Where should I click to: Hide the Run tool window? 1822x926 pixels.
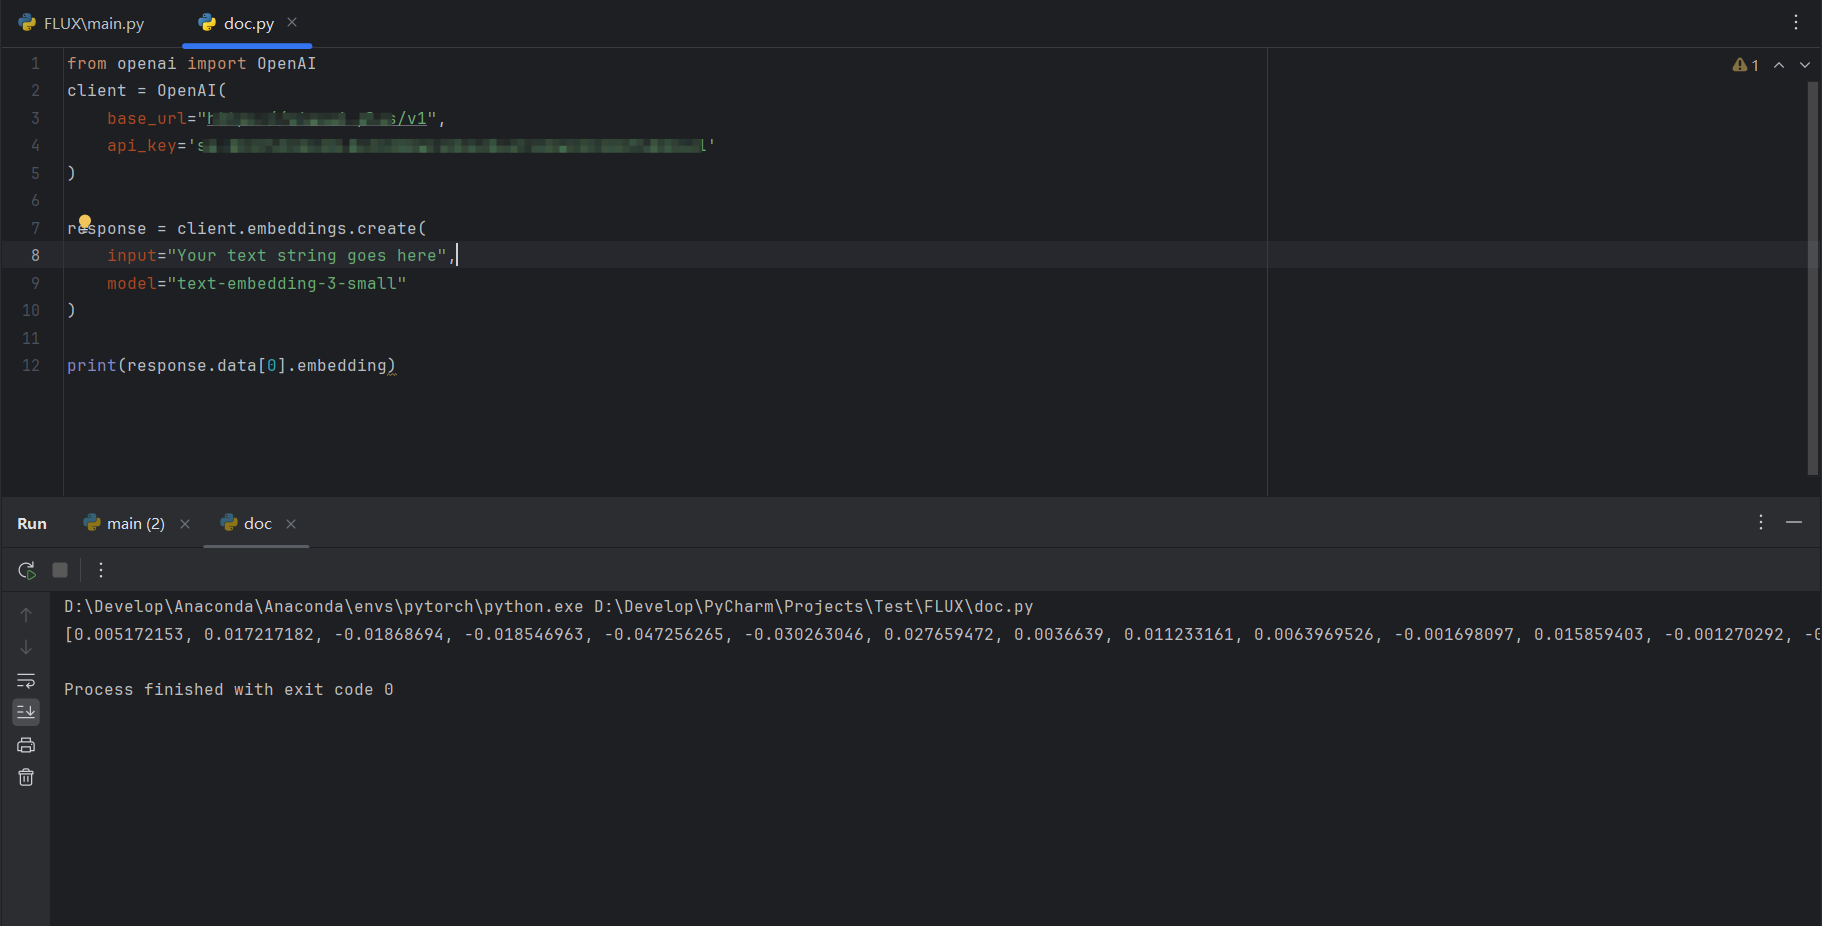click(x=1794, y=522)
